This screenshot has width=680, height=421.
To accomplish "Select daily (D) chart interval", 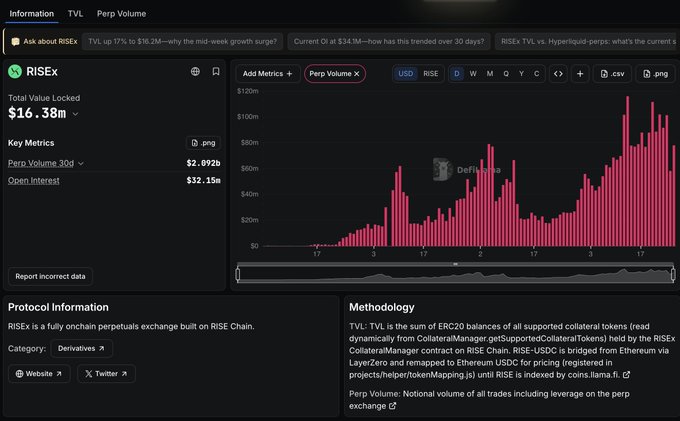I will [457, 74].
